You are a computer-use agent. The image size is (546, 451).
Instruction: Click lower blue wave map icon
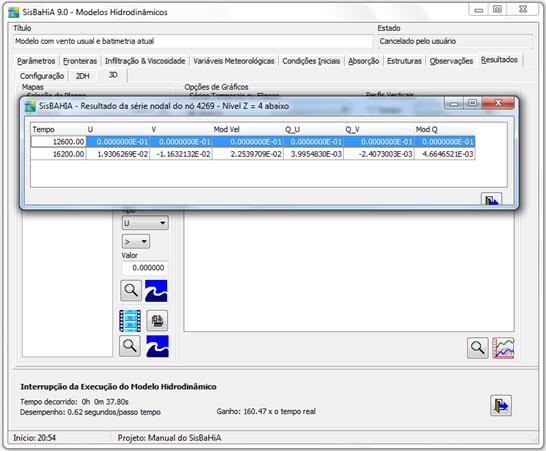(x=157, y=346)
